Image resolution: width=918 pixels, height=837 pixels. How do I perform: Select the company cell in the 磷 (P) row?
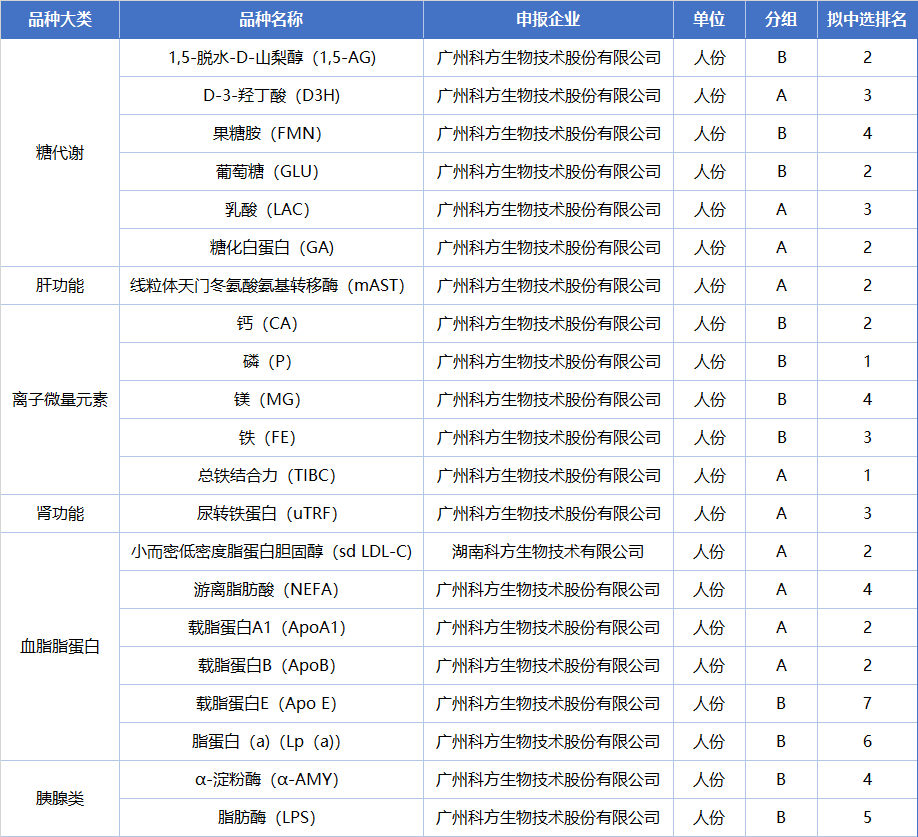[548, 362]
